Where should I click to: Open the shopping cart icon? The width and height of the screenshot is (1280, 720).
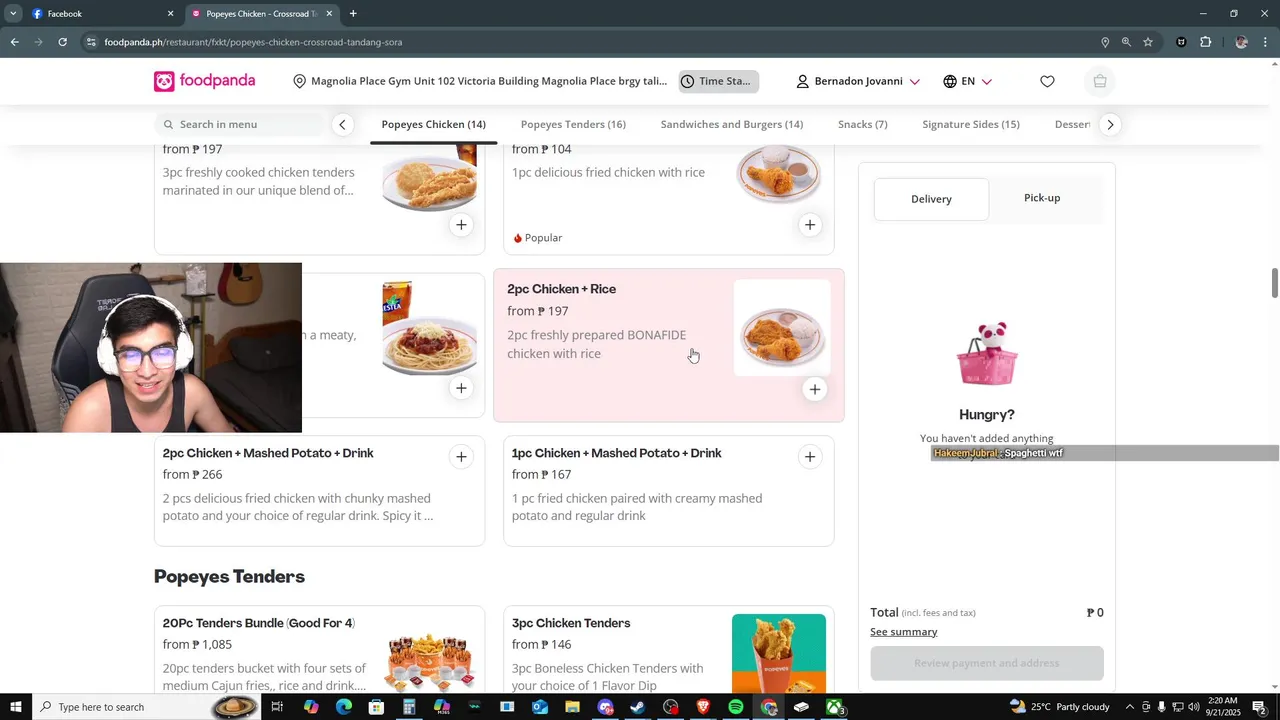pos(1100,81)
